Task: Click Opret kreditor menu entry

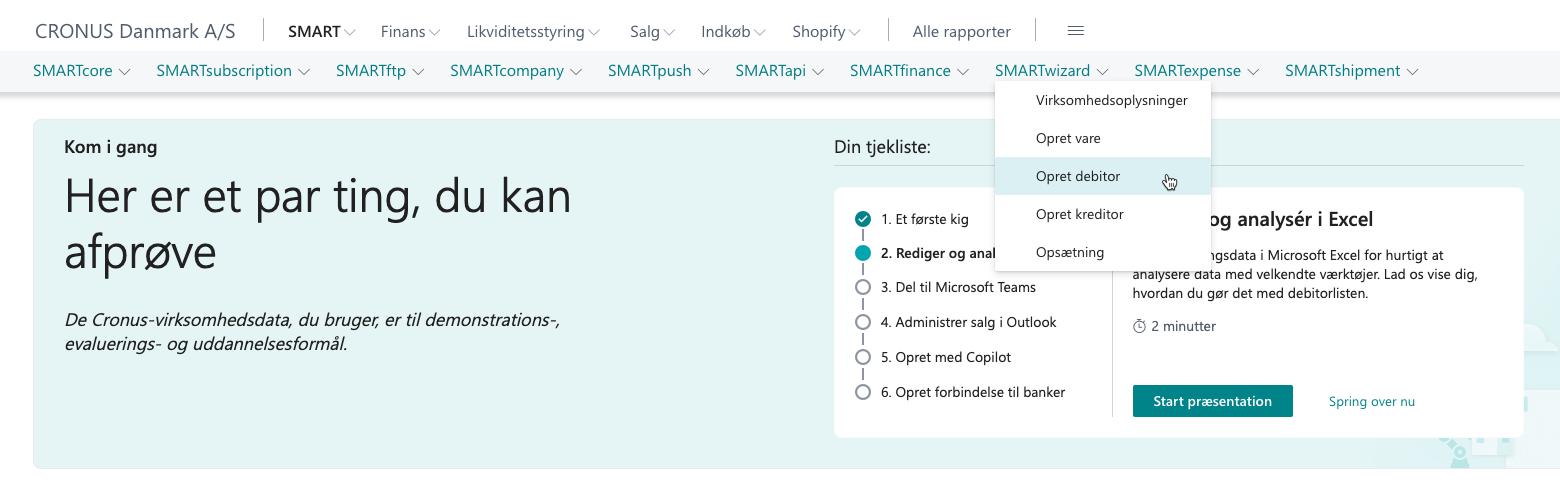Action: pos(1079,214)
